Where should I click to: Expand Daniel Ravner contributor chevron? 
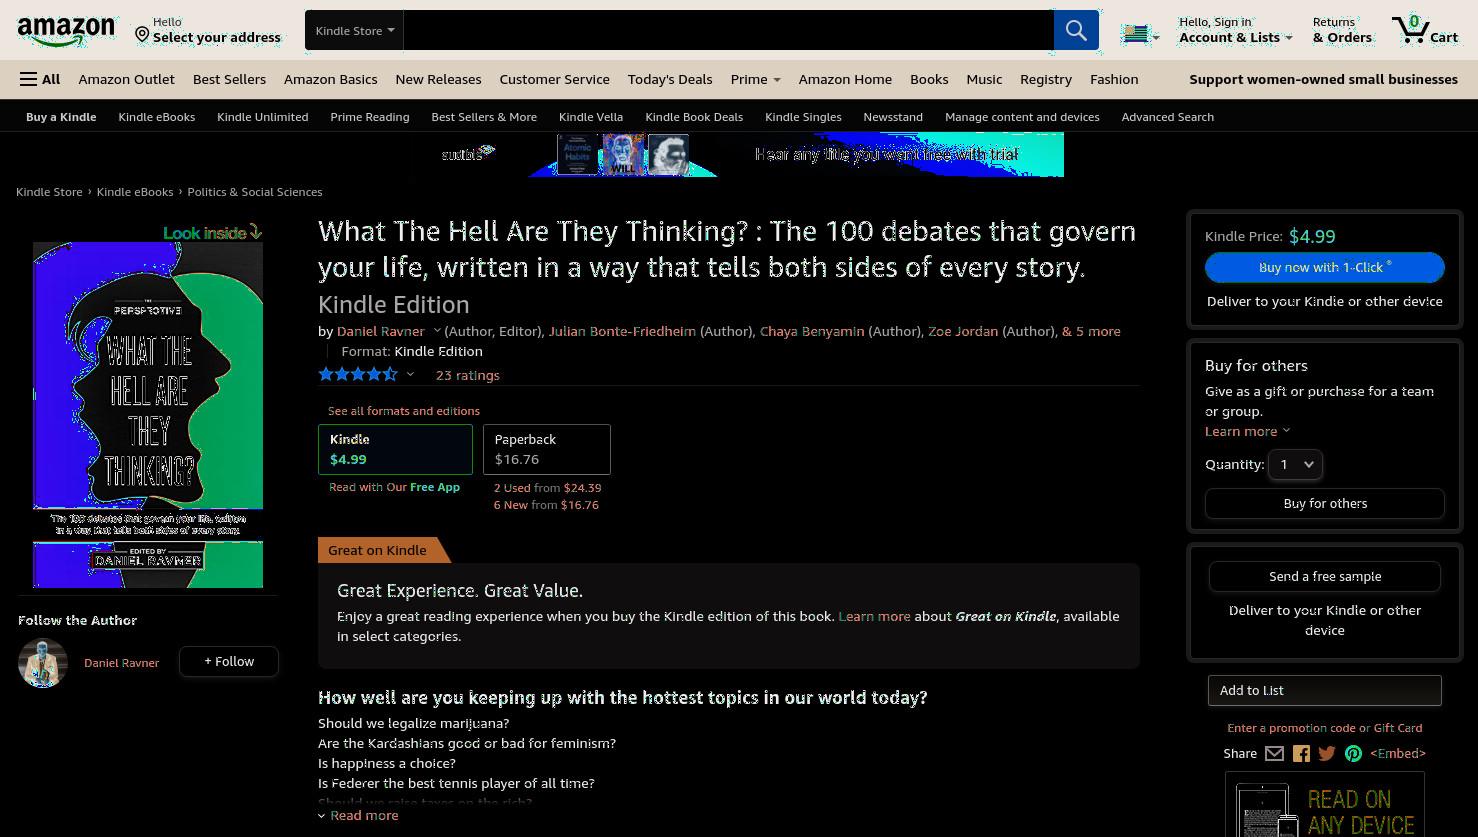pos(436,331)
